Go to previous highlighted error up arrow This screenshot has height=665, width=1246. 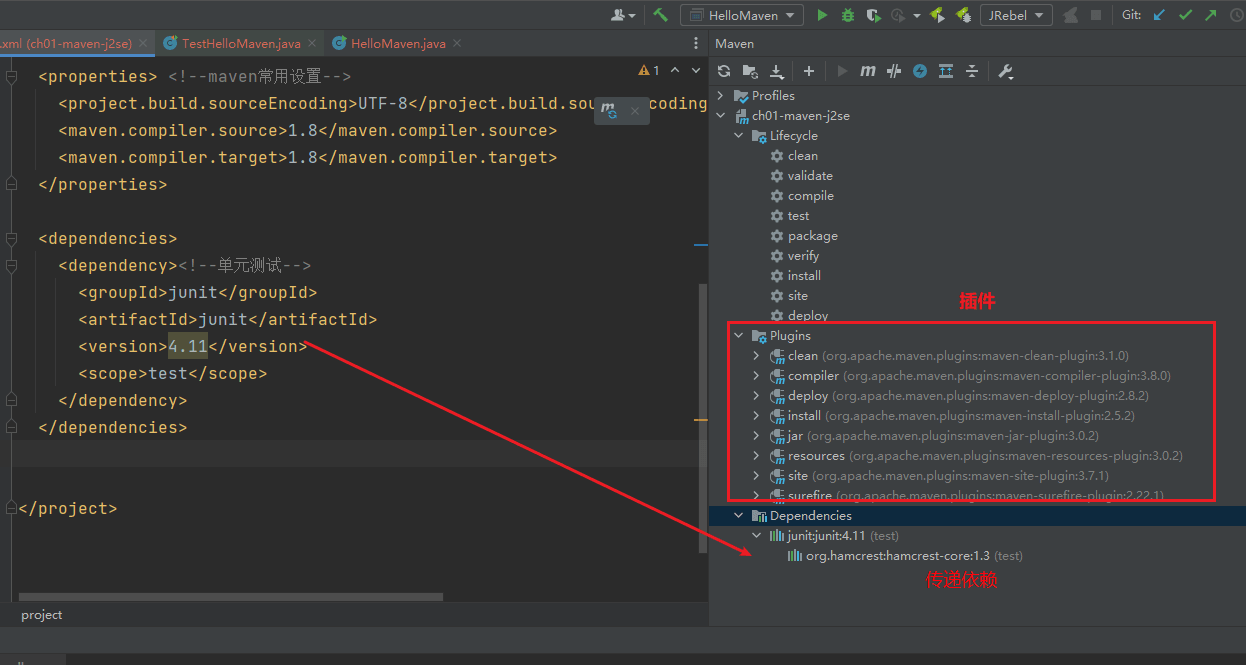(x=675, y=70)
